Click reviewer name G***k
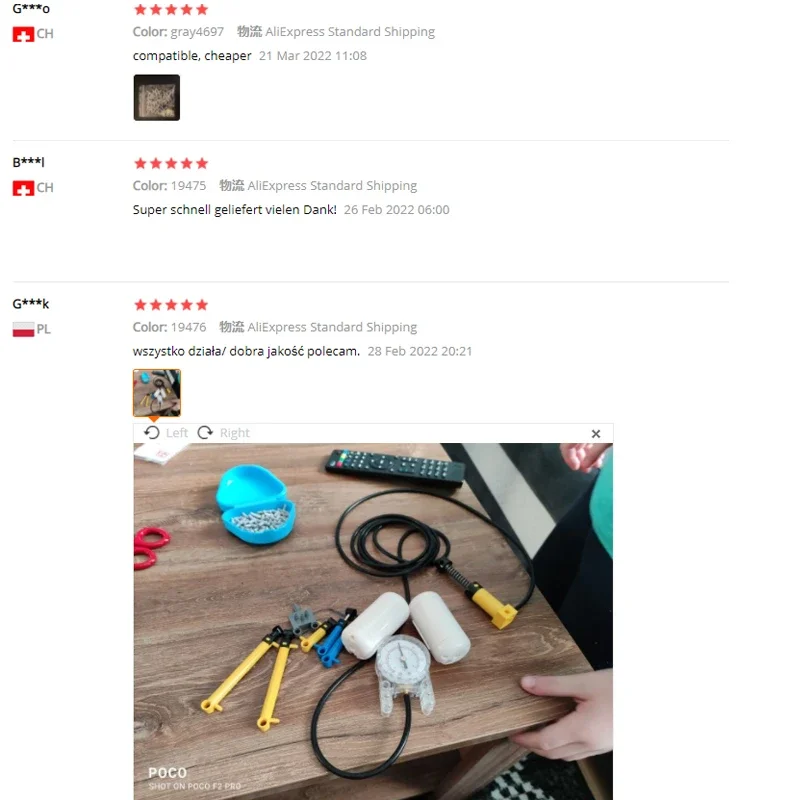 31,304
